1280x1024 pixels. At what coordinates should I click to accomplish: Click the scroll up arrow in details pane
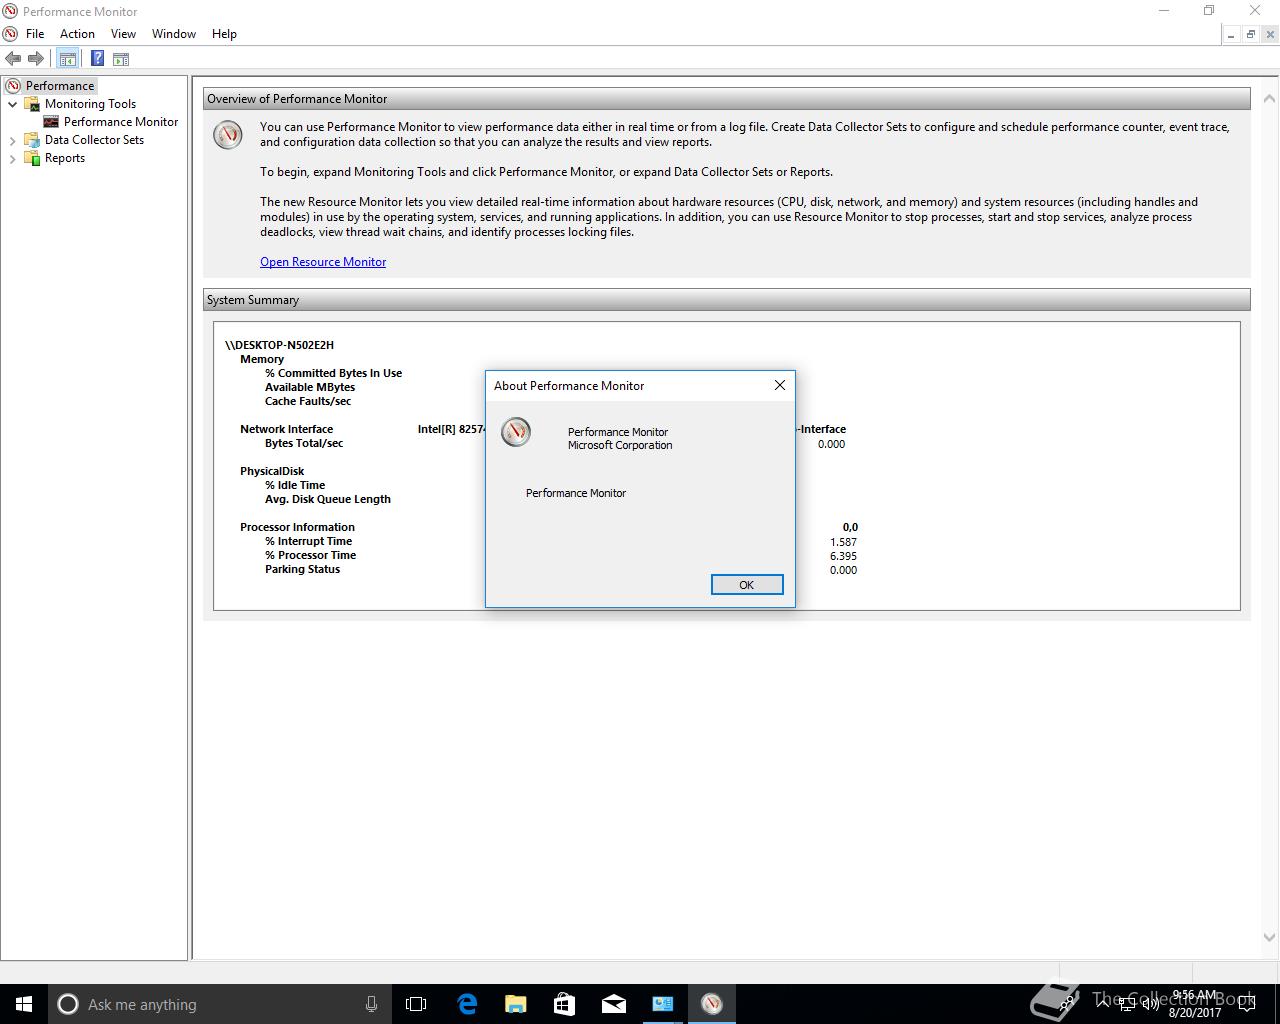pos(1269,98)
